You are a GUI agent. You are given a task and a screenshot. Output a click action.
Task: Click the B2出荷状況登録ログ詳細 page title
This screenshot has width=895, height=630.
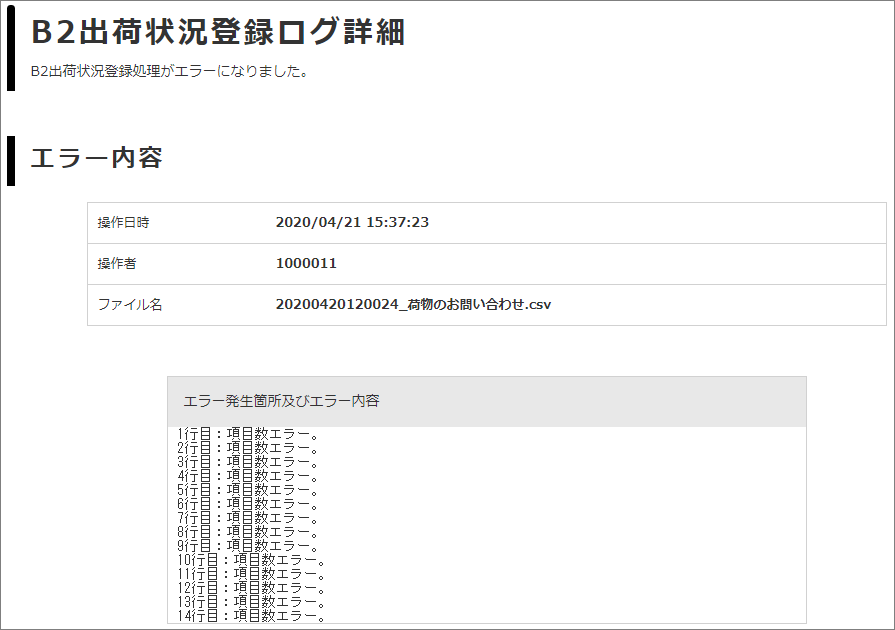218,32
